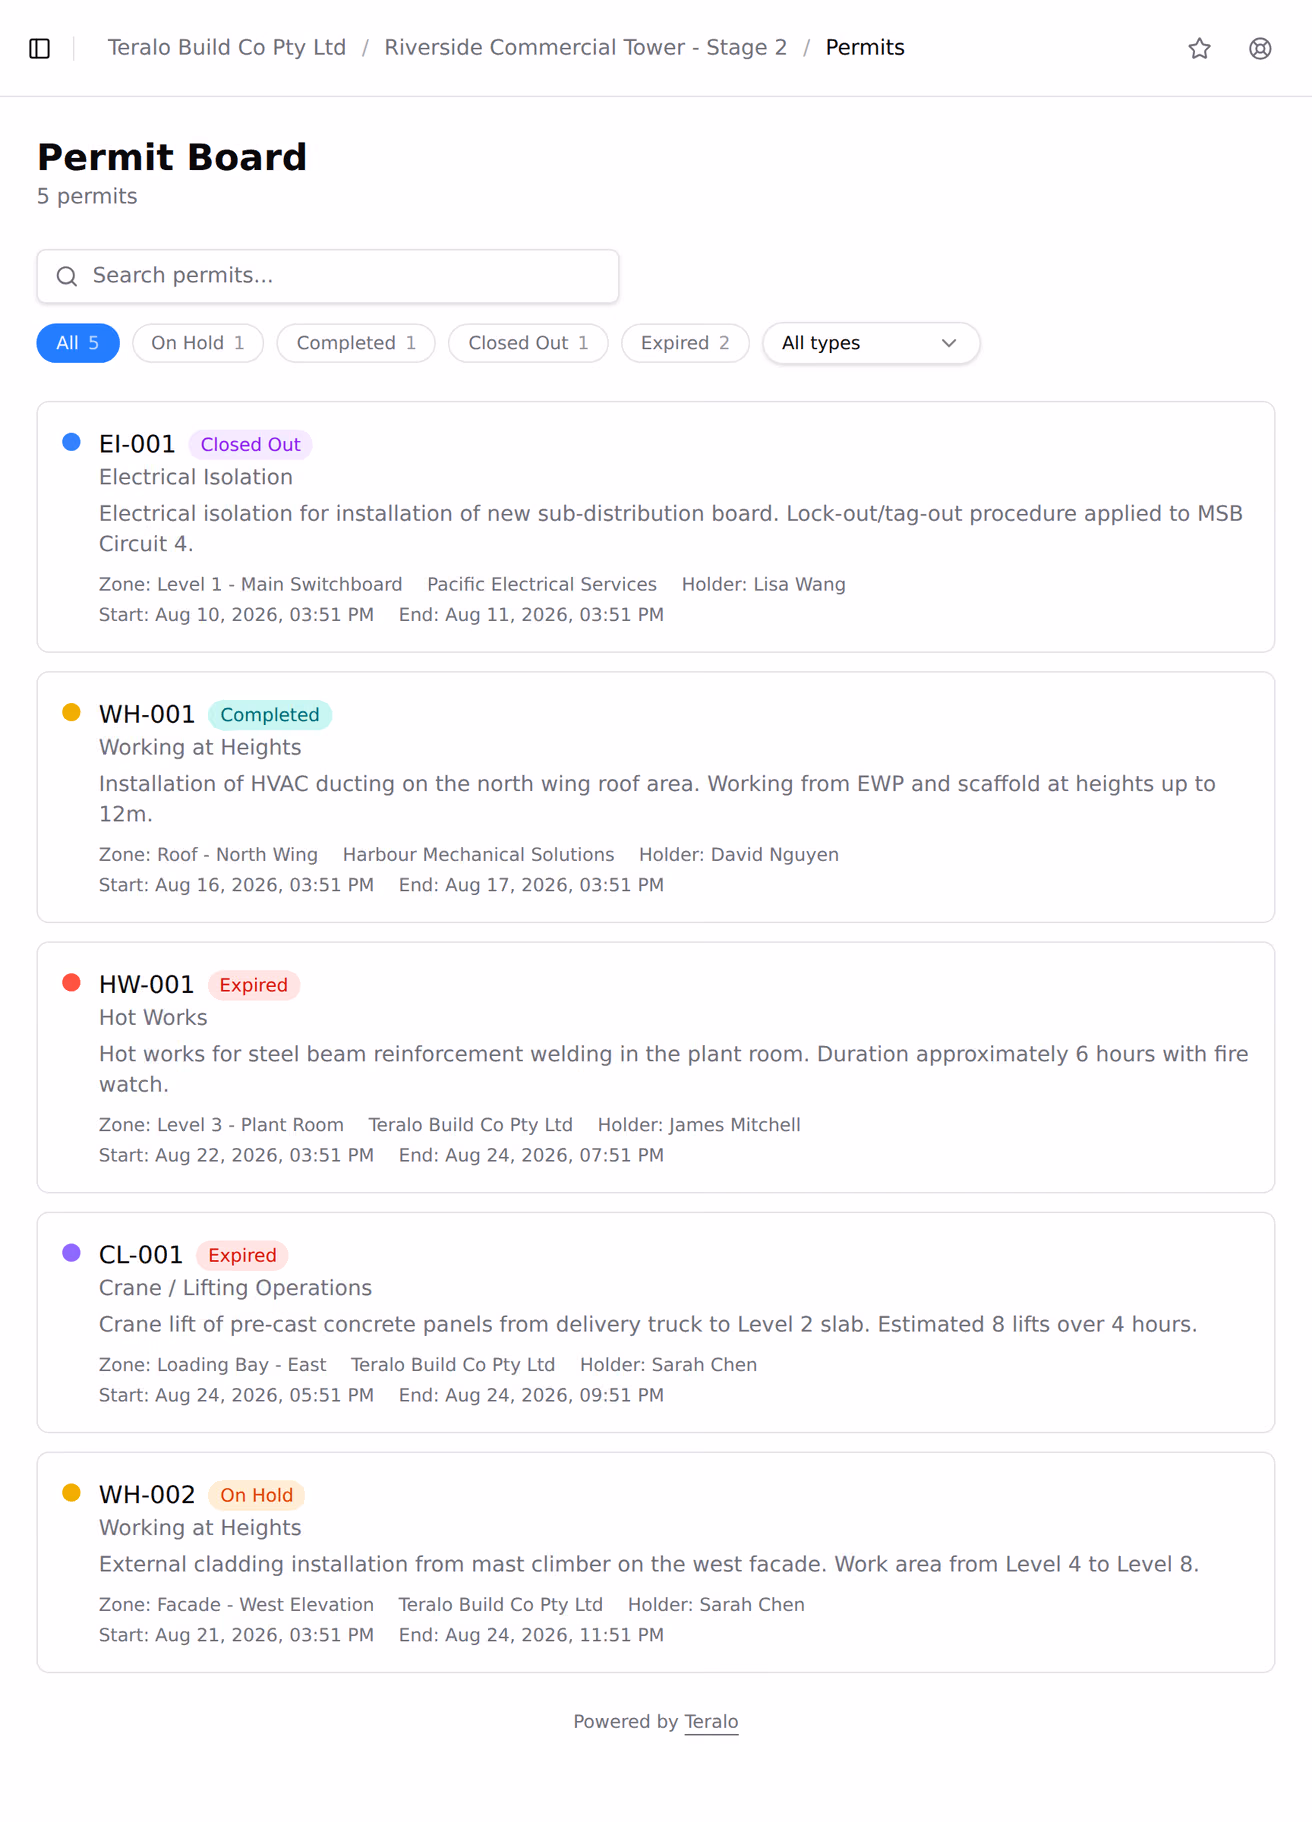Open the All types dropdown
This screenshot has height=1822, width=1312.
[871, 343]
